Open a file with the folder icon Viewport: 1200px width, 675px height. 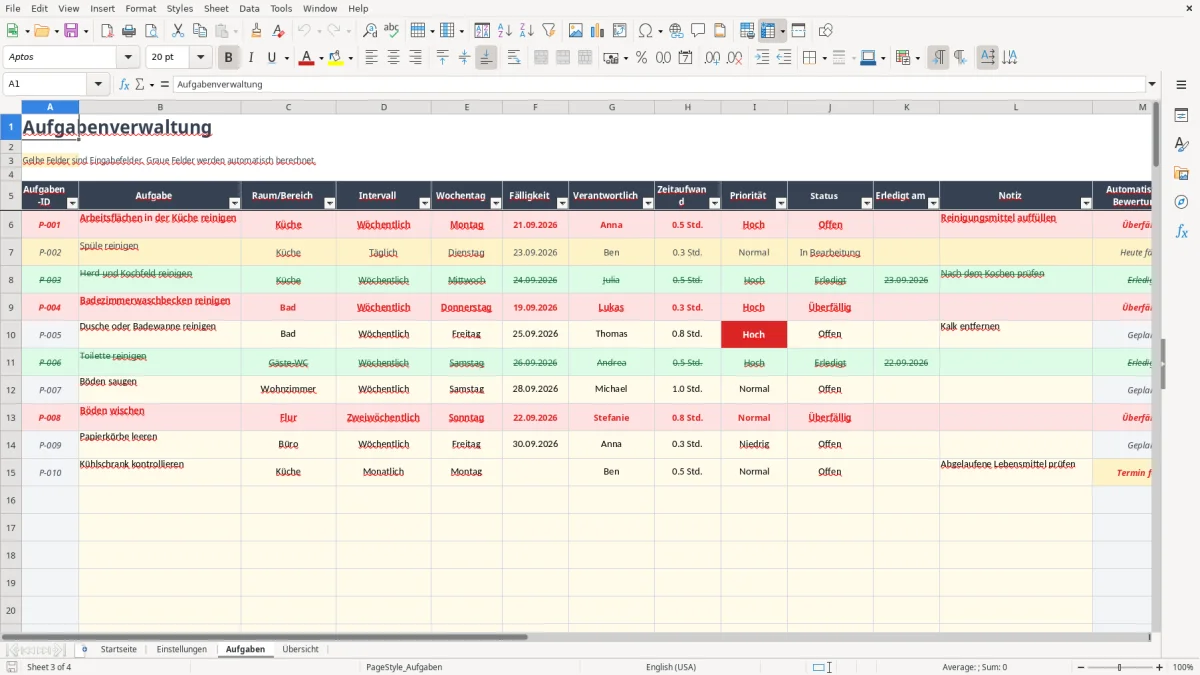tap(40, 31)
